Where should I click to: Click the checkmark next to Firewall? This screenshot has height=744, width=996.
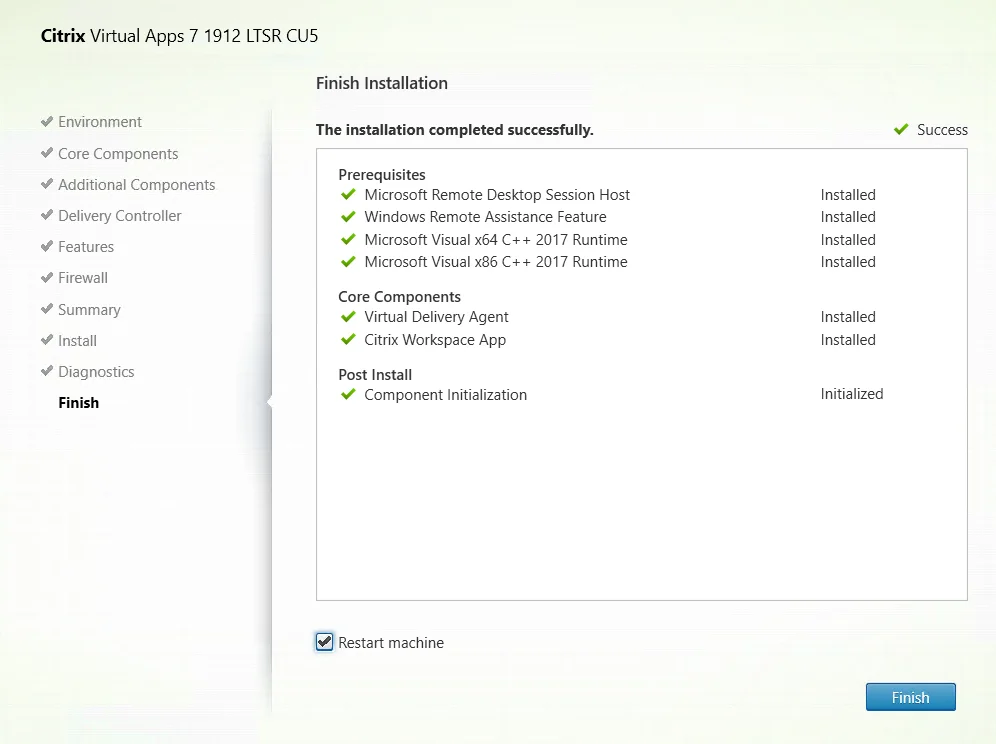[46, 277]
